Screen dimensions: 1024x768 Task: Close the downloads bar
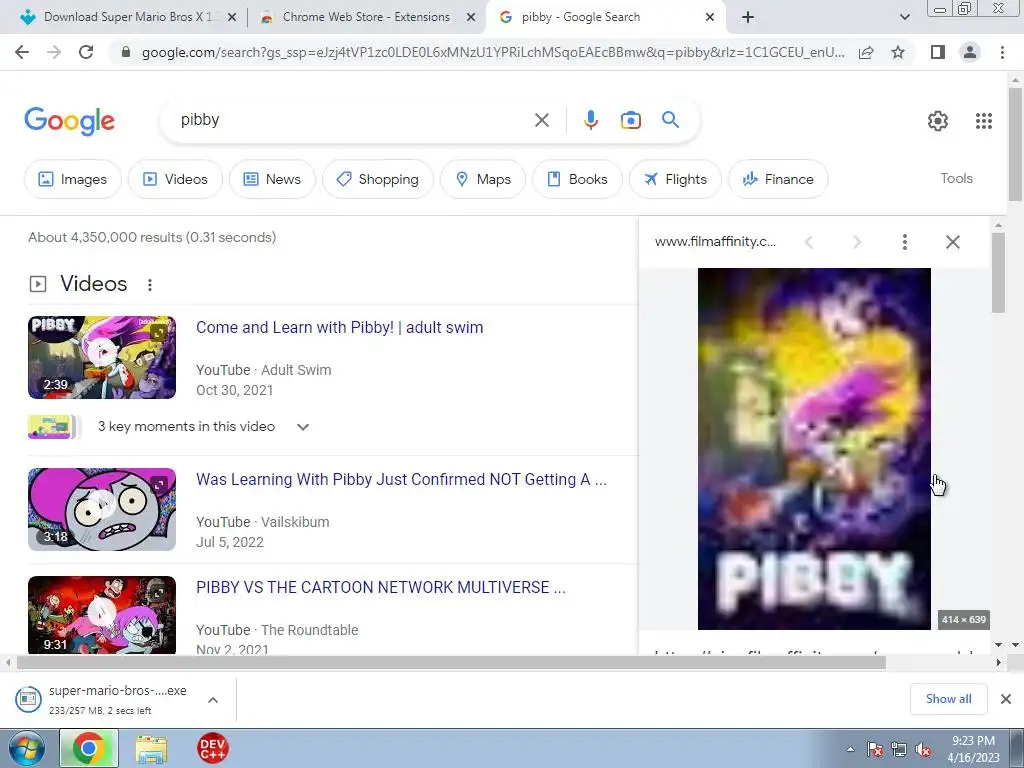[1006, 699]
